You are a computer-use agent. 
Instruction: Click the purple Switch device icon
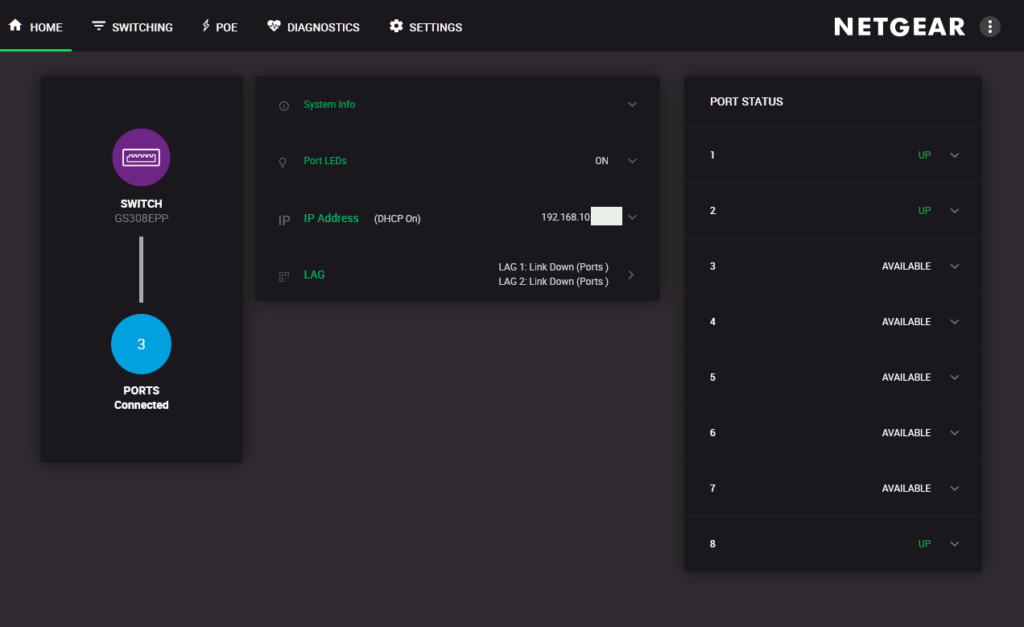pyautogui.click(x=141, y=157)
